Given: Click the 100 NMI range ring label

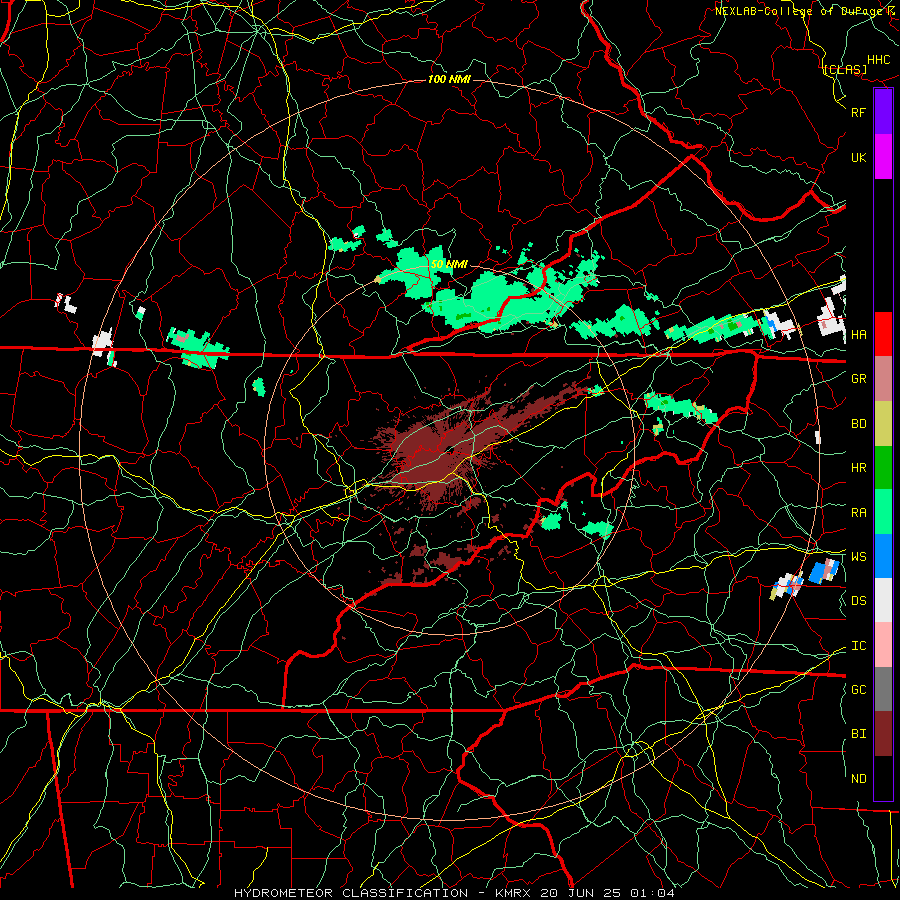Looking at the screenshot, I should (x=449, y=79).
